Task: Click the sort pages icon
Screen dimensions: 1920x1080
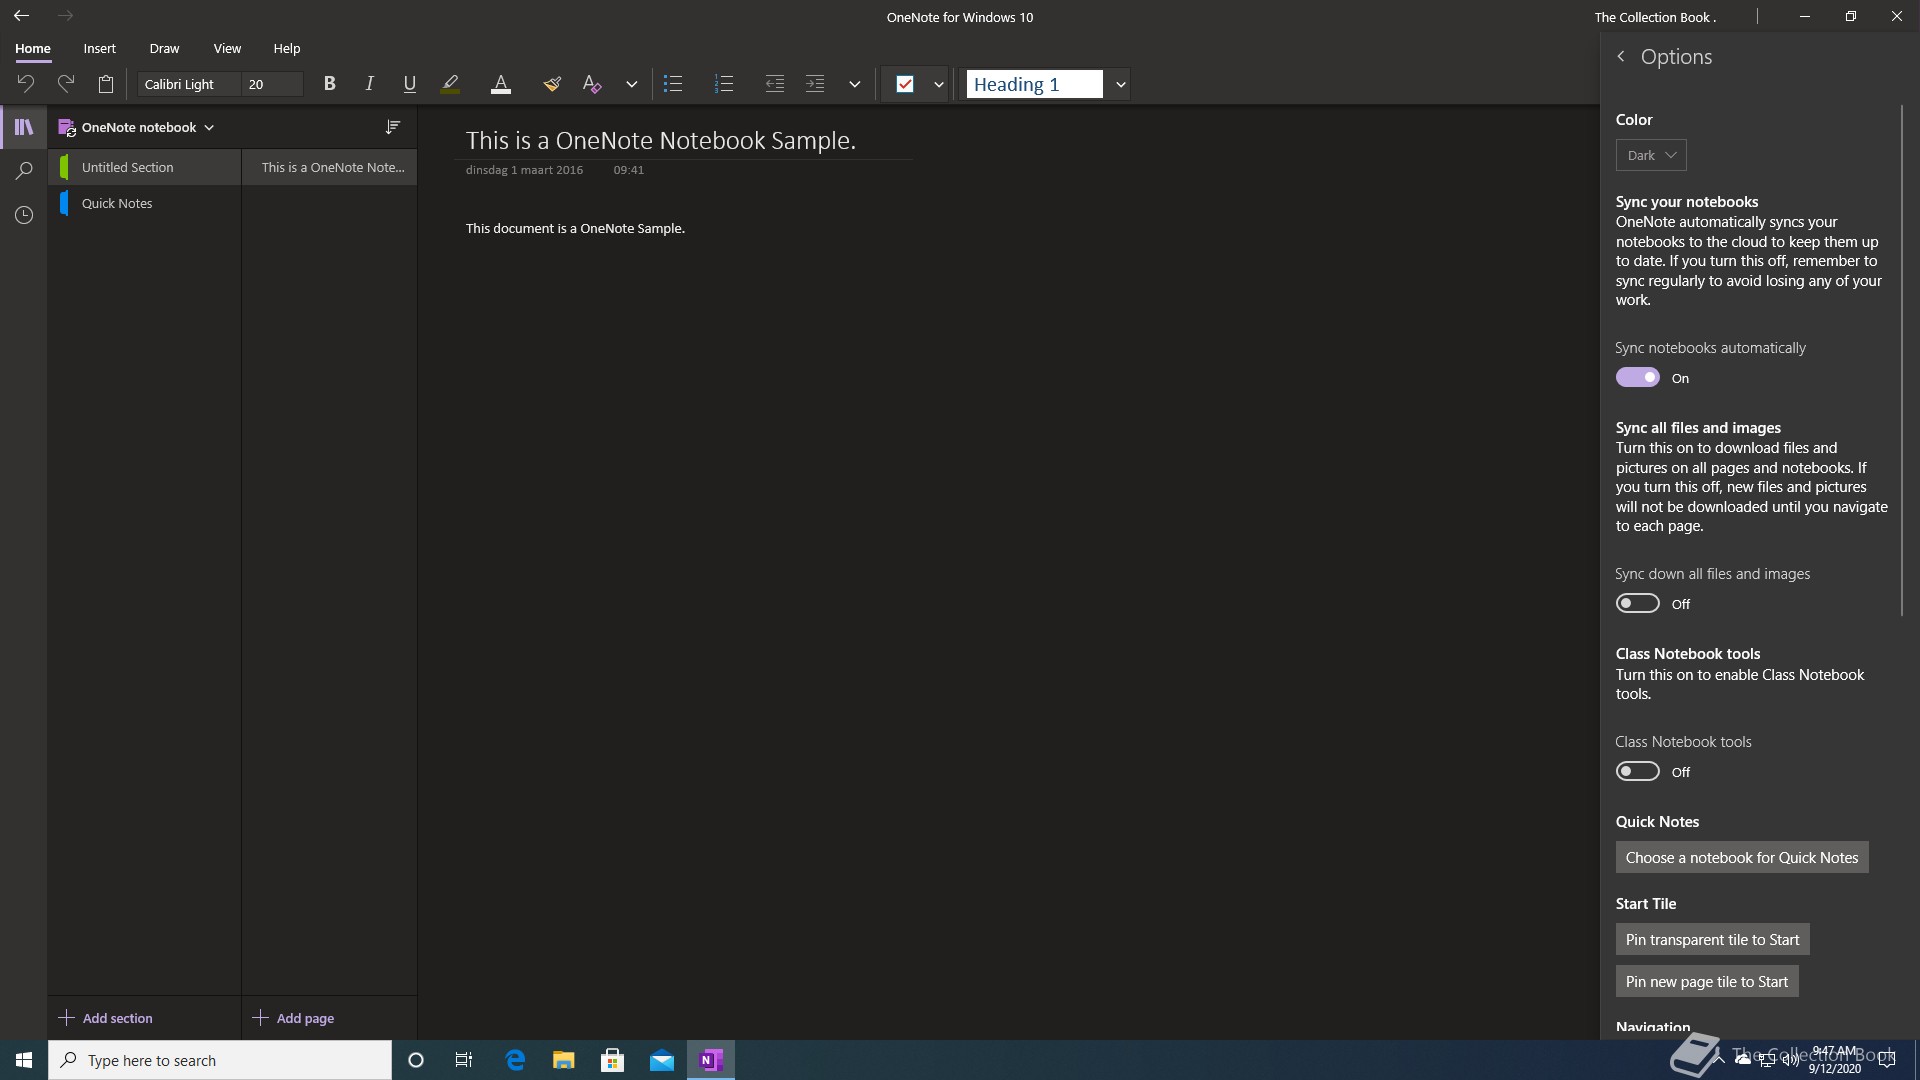Action: [393, 127]
